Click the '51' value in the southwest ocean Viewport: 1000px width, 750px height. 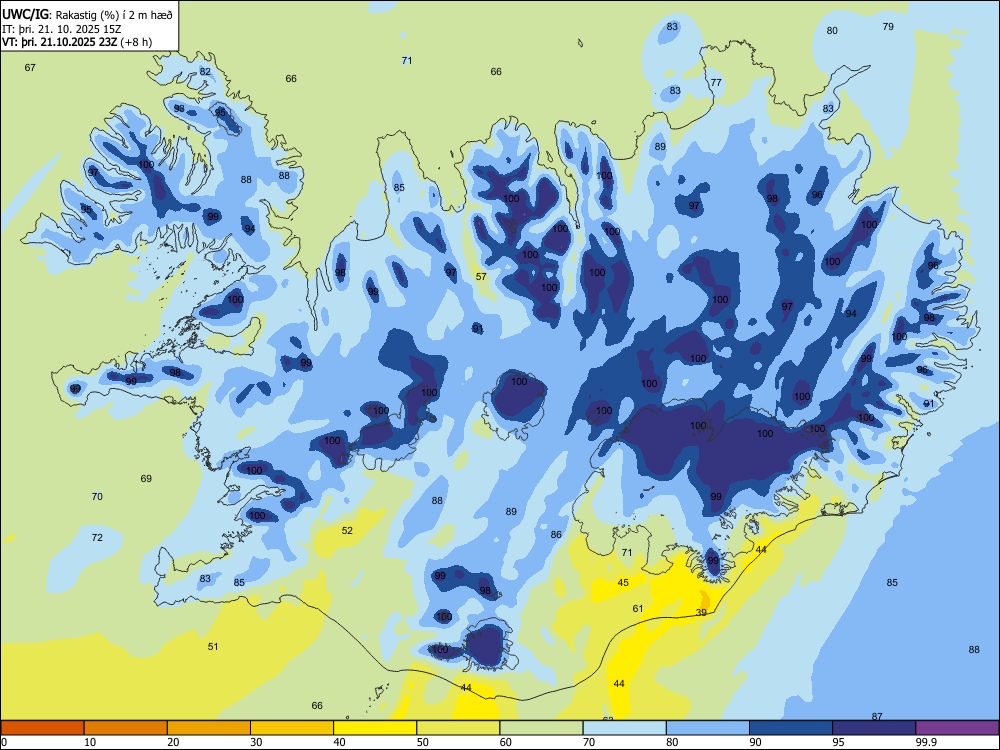[213, 647]
